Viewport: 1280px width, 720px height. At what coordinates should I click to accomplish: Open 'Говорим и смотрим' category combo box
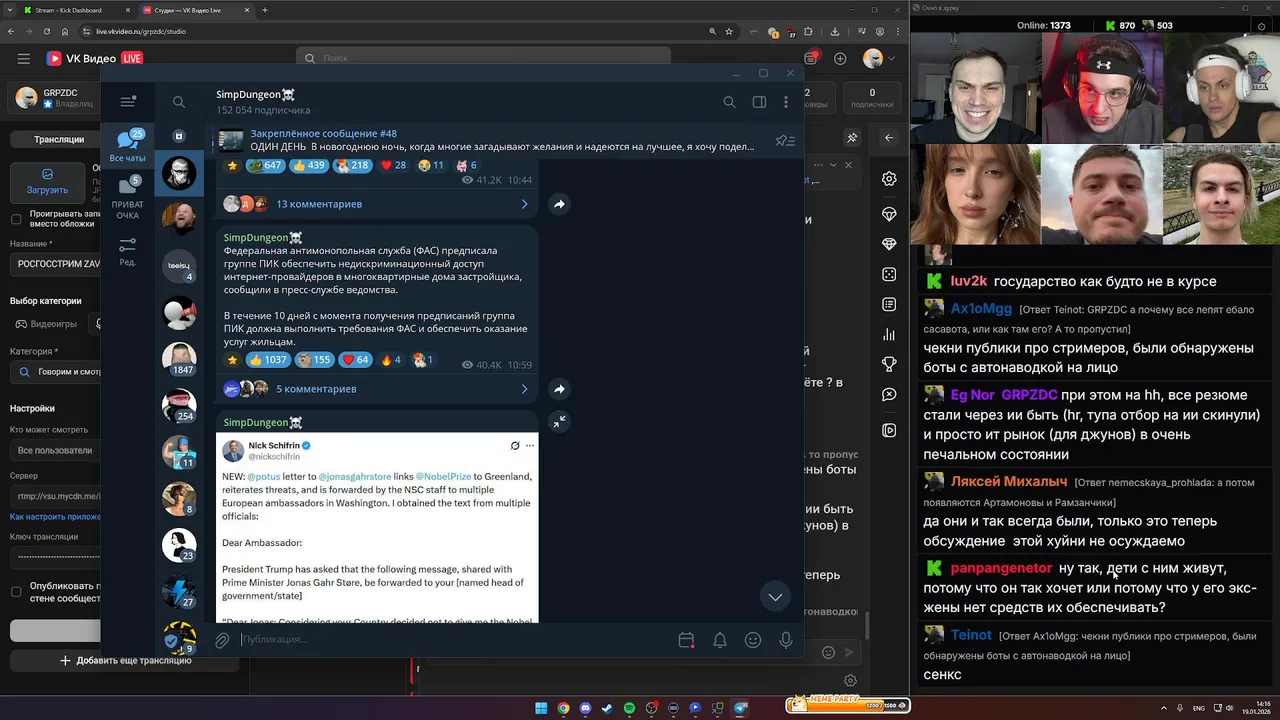tap(56, 371)
